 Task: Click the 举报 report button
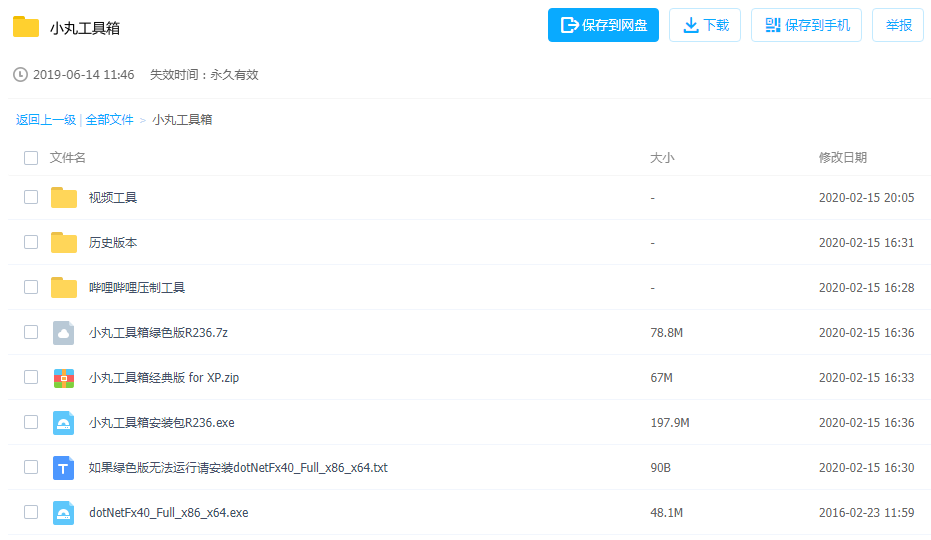pyautogui.click(x=898, y=25)
